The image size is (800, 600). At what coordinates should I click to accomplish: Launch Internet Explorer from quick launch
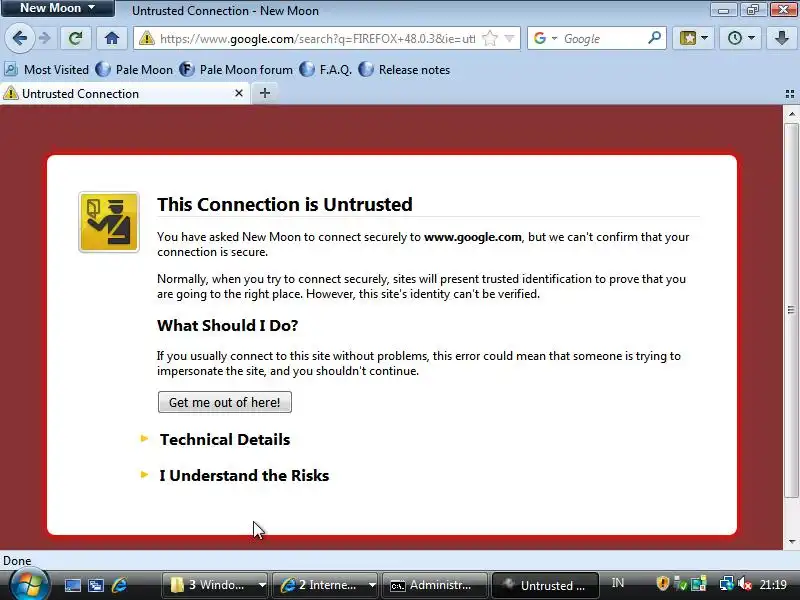(x=120, y=585)
